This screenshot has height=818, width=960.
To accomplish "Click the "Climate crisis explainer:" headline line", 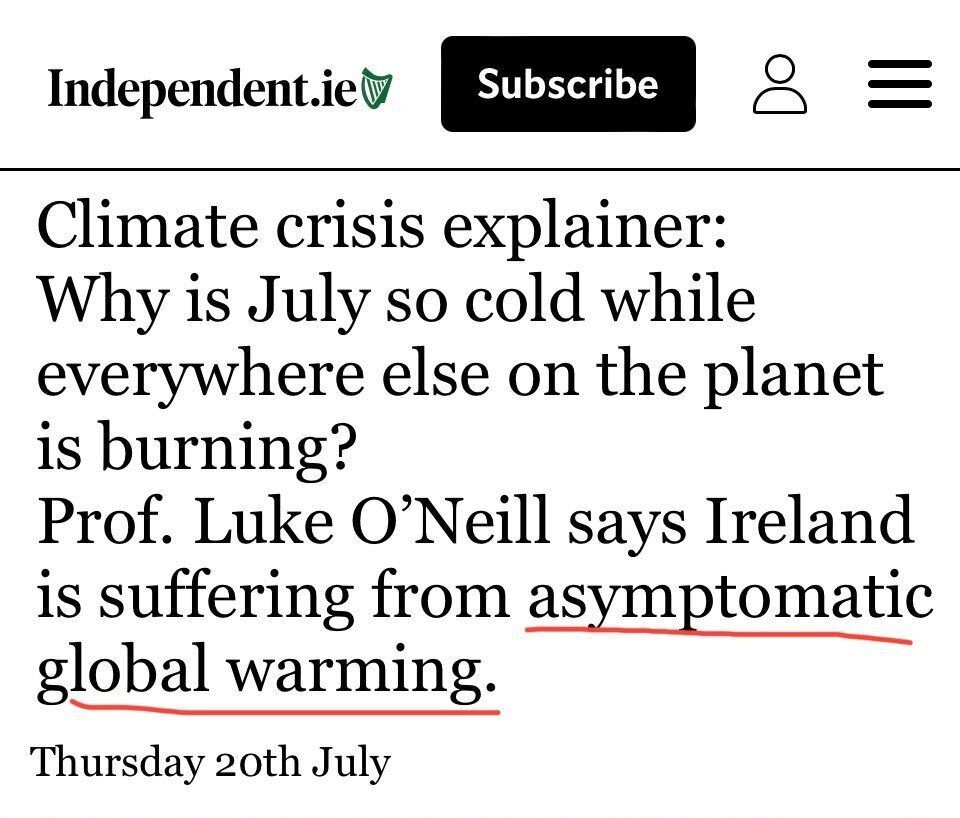I will click(383, 228).
